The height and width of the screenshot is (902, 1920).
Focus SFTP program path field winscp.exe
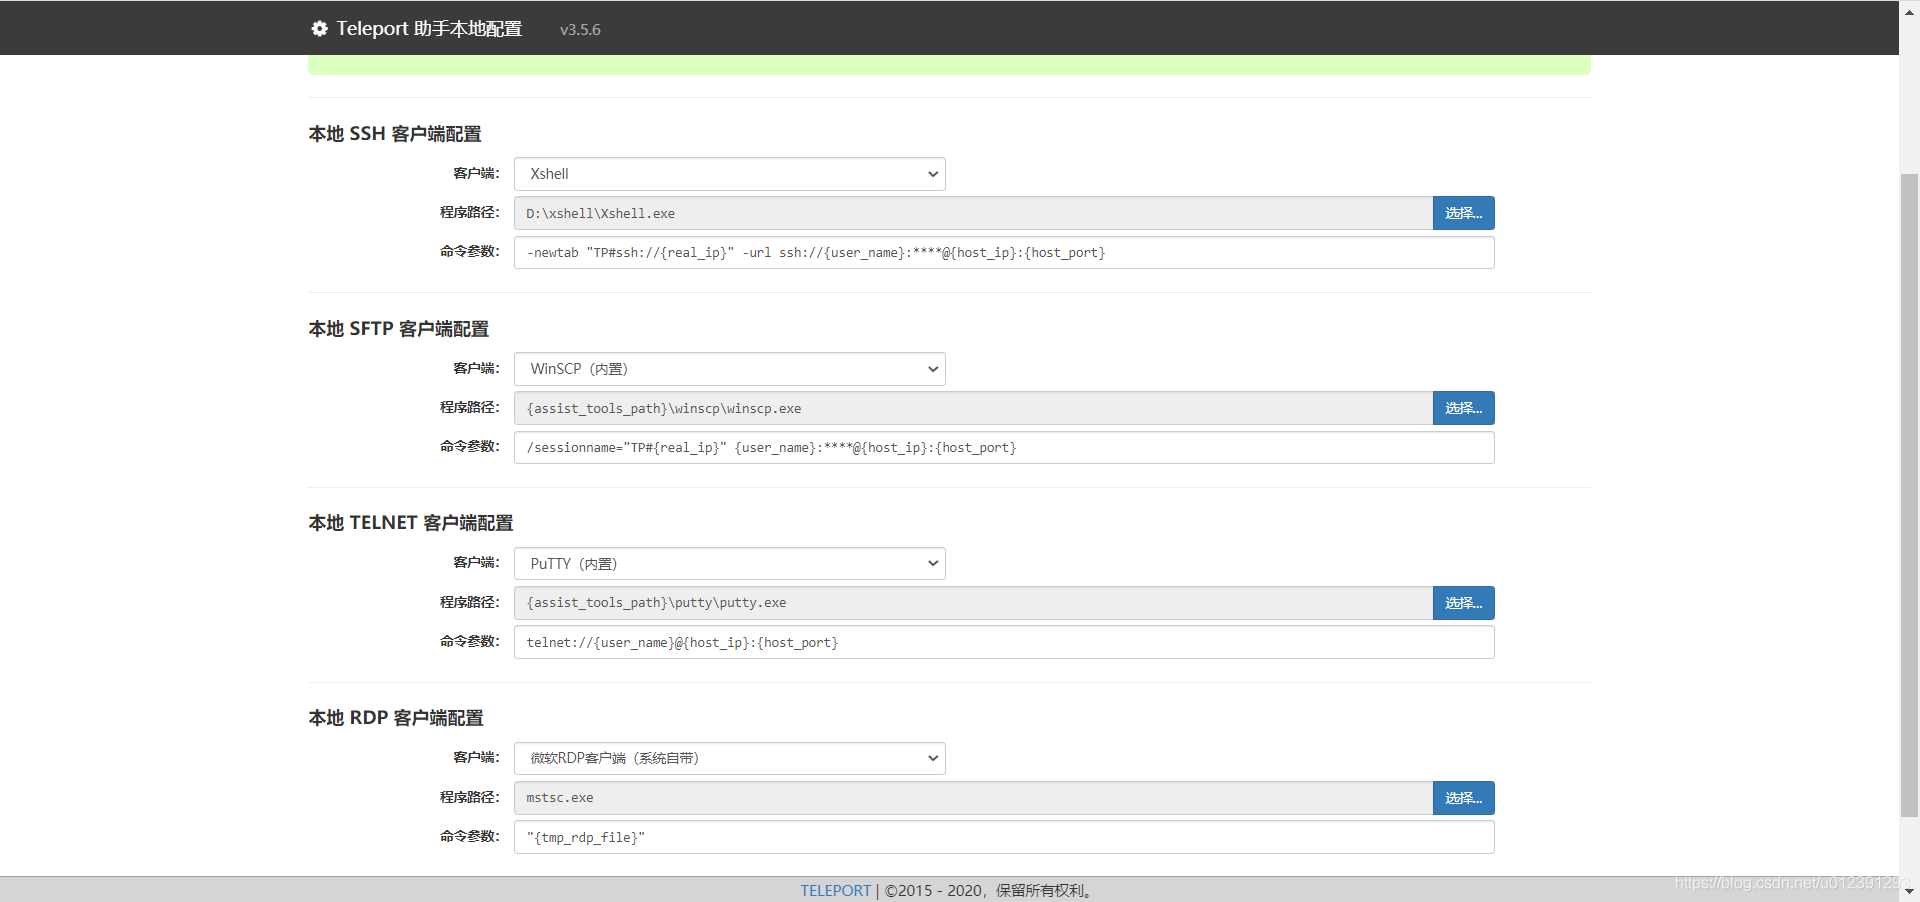point(973,408)
